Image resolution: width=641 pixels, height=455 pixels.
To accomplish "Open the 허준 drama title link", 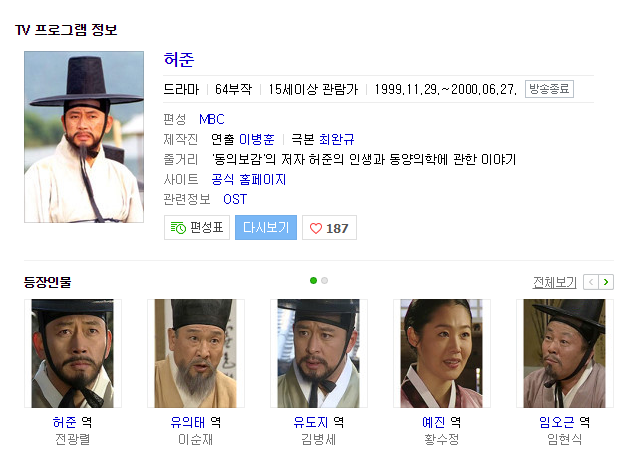I will tap(179, 60).
